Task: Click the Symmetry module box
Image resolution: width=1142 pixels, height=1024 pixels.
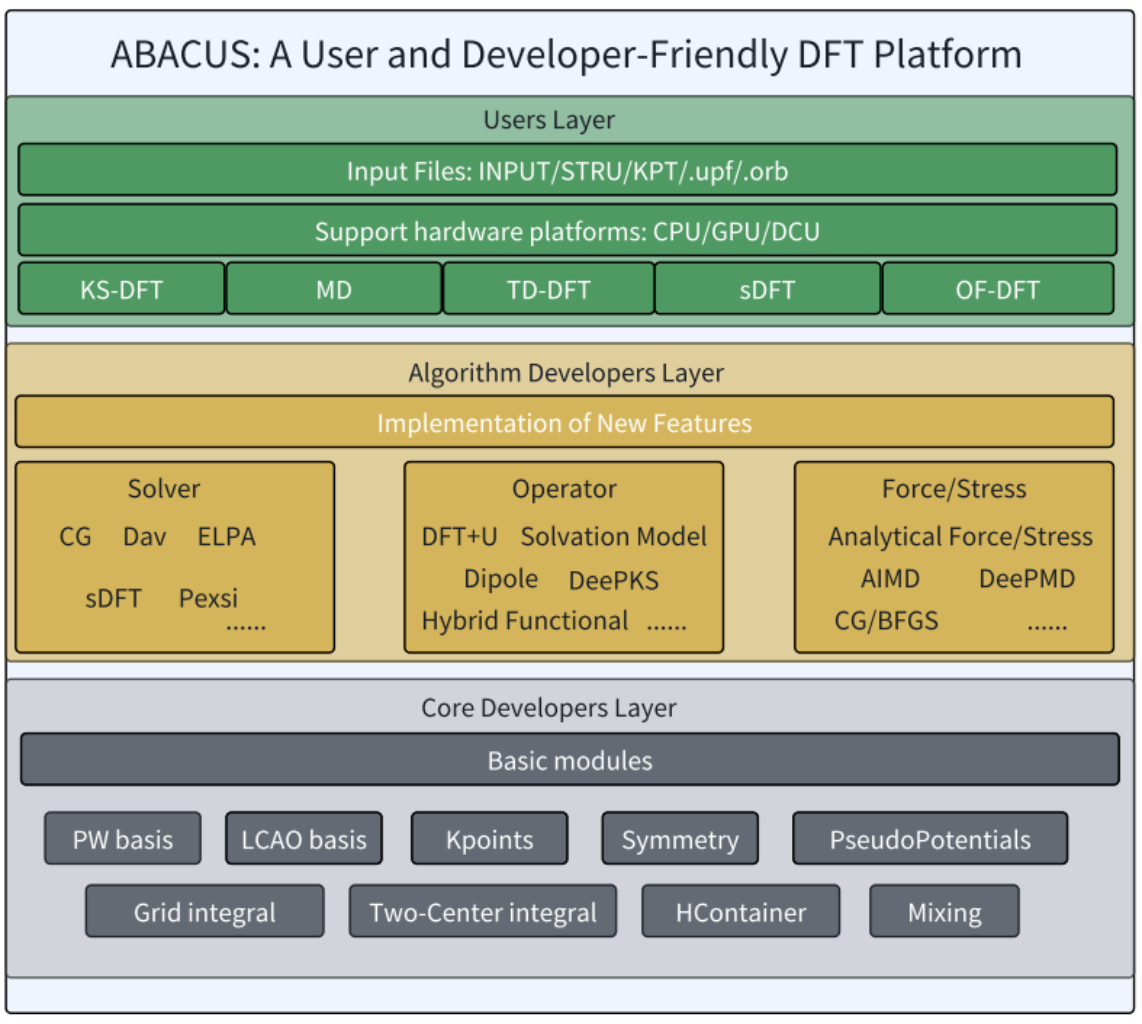Action: point(680,839)
